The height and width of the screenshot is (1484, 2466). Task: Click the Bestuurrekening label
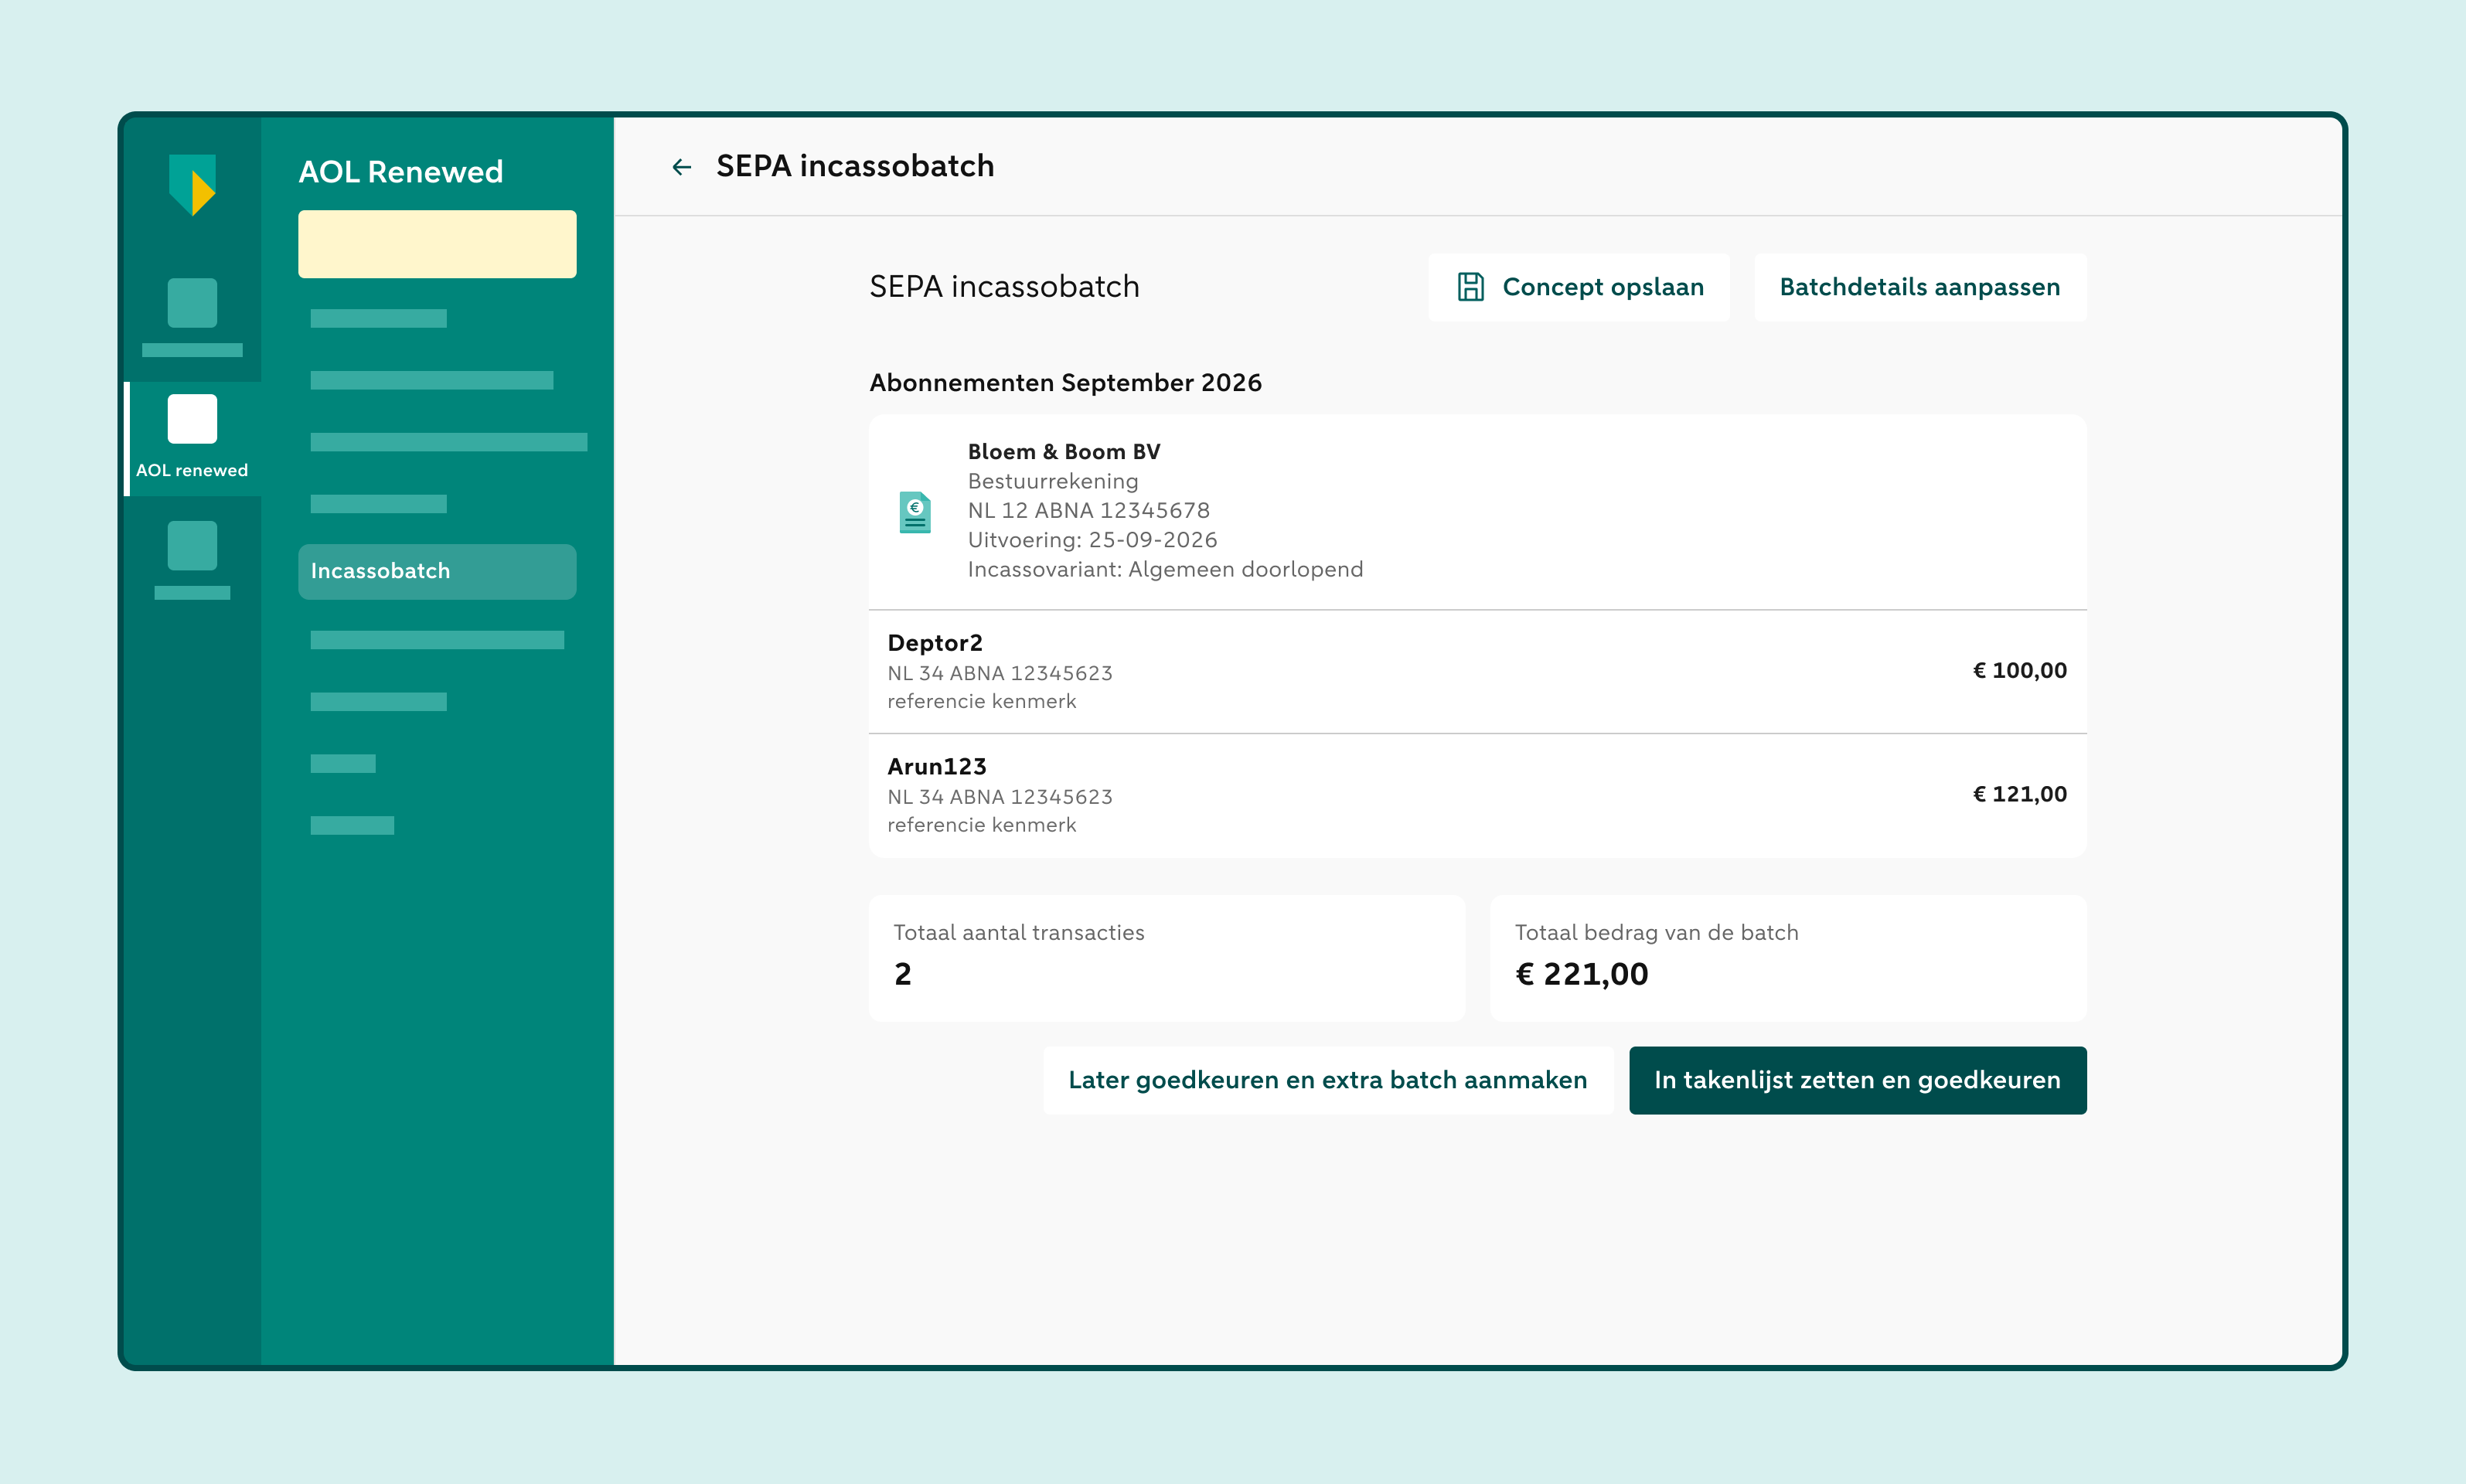pos(1053,482)
